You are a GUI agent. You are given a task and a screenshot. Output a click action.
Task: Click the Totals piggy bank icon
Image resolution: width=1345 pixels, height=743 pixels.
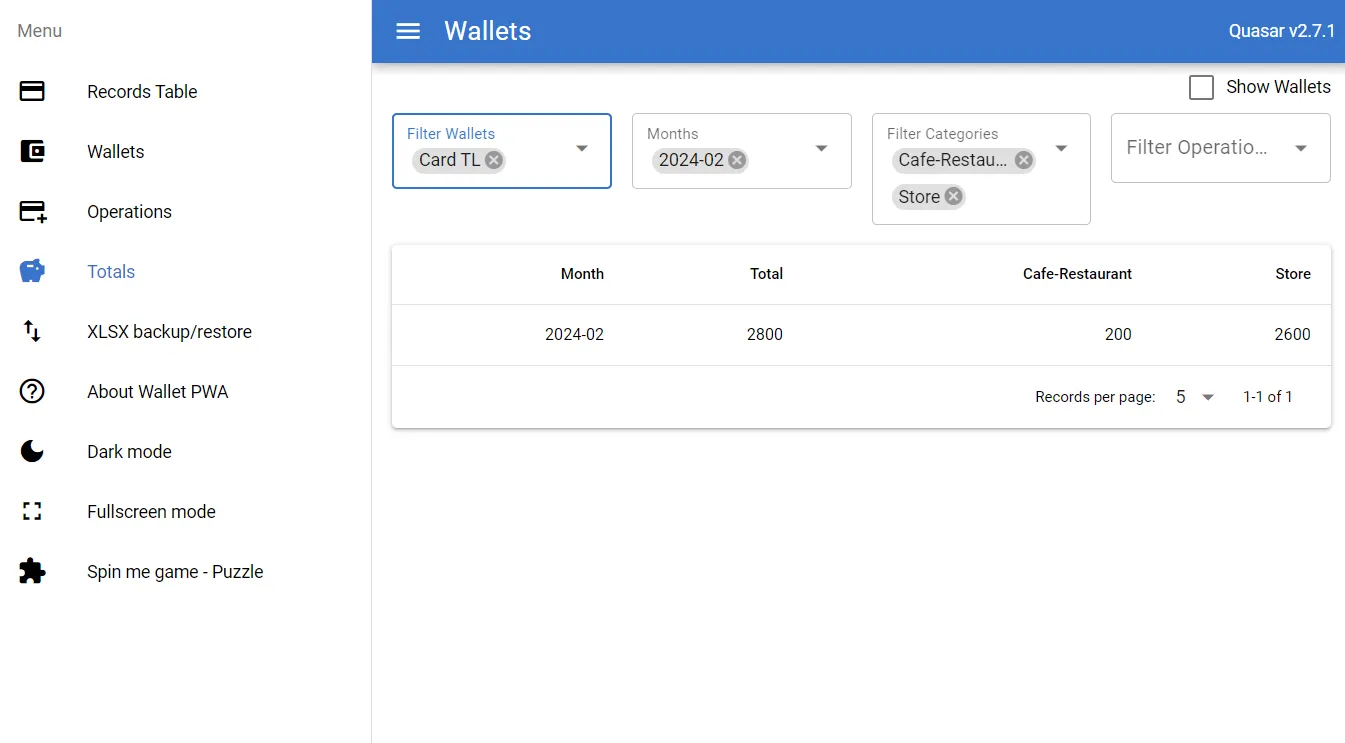click(32, 272)
